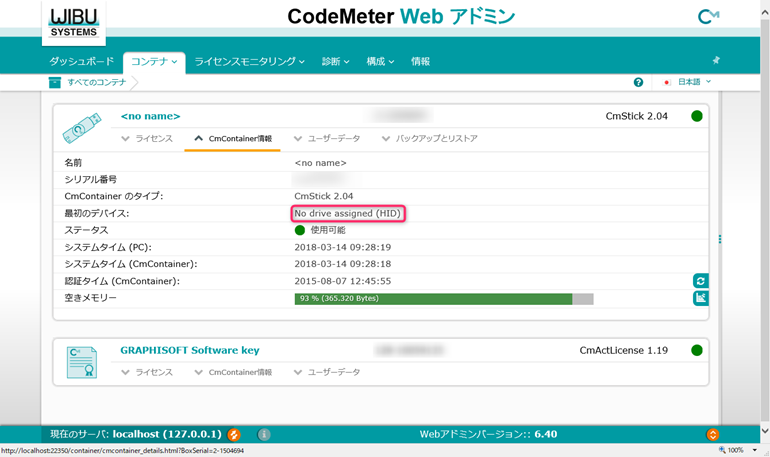Open the ライセンスモニタリング dropdown menu
Viewport: 770px width, 457px height.
249,61
